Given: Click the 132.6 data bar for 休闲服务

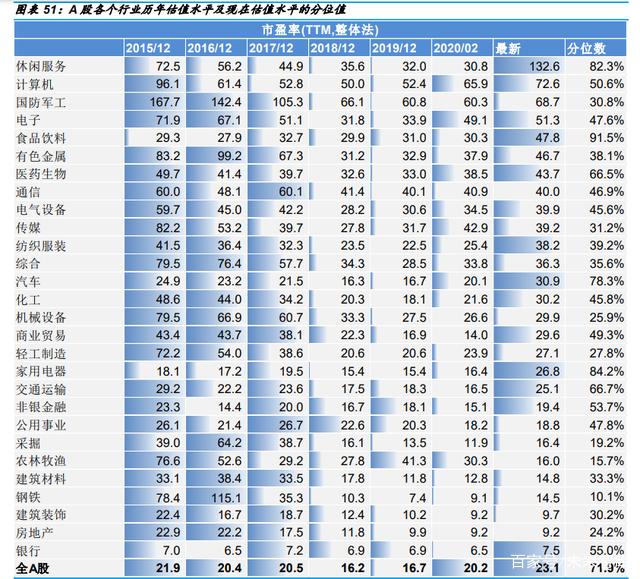Looking at the screenshot, I should pyautogui.click(x=528, y=65).
